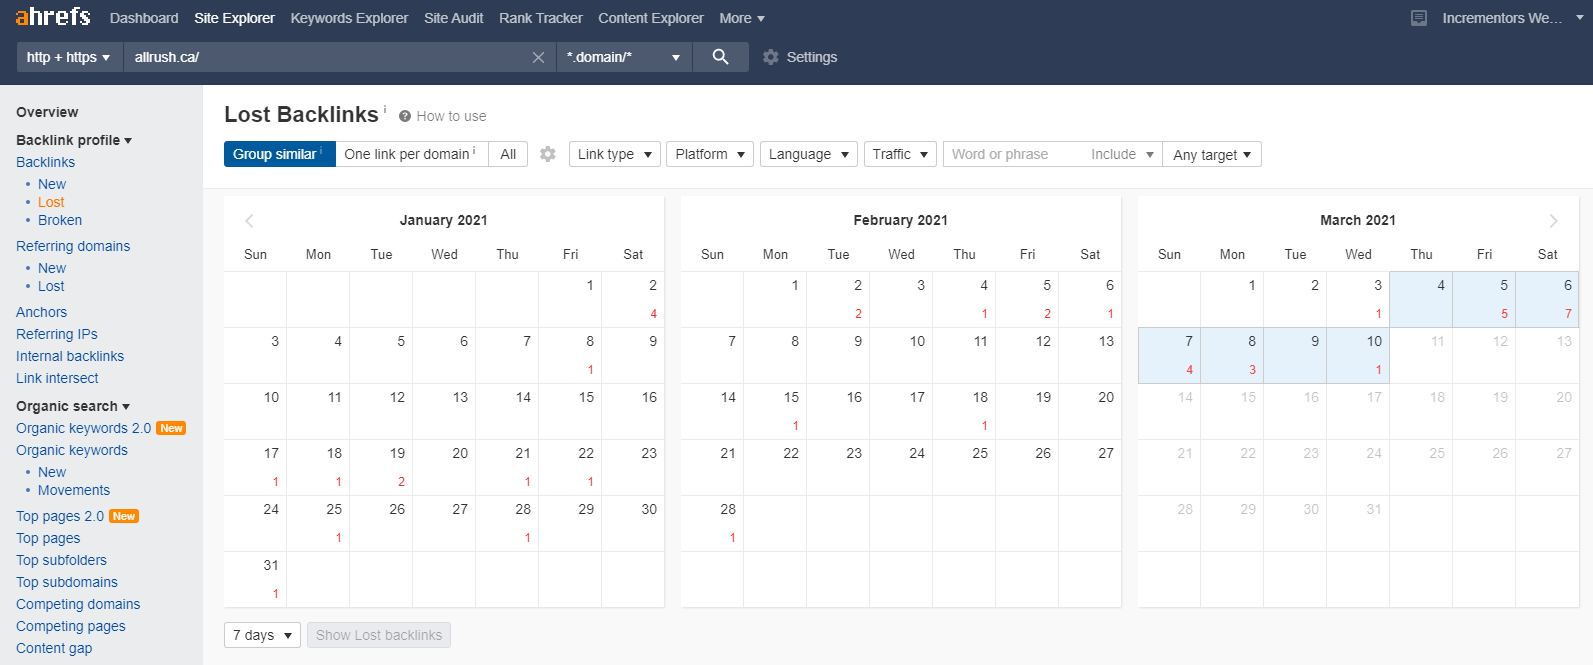Open Keywords Explorer tab

pyautogui.click(x=349, y=18)
